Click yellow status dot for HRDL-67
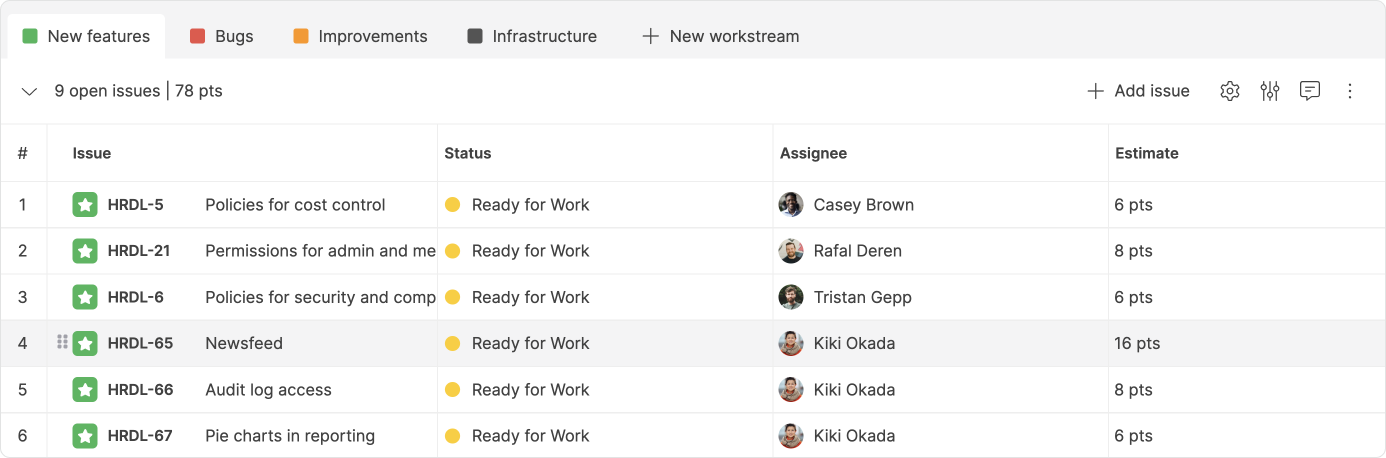Viewport: 1386px width, 458px height. tap(452, 436)
